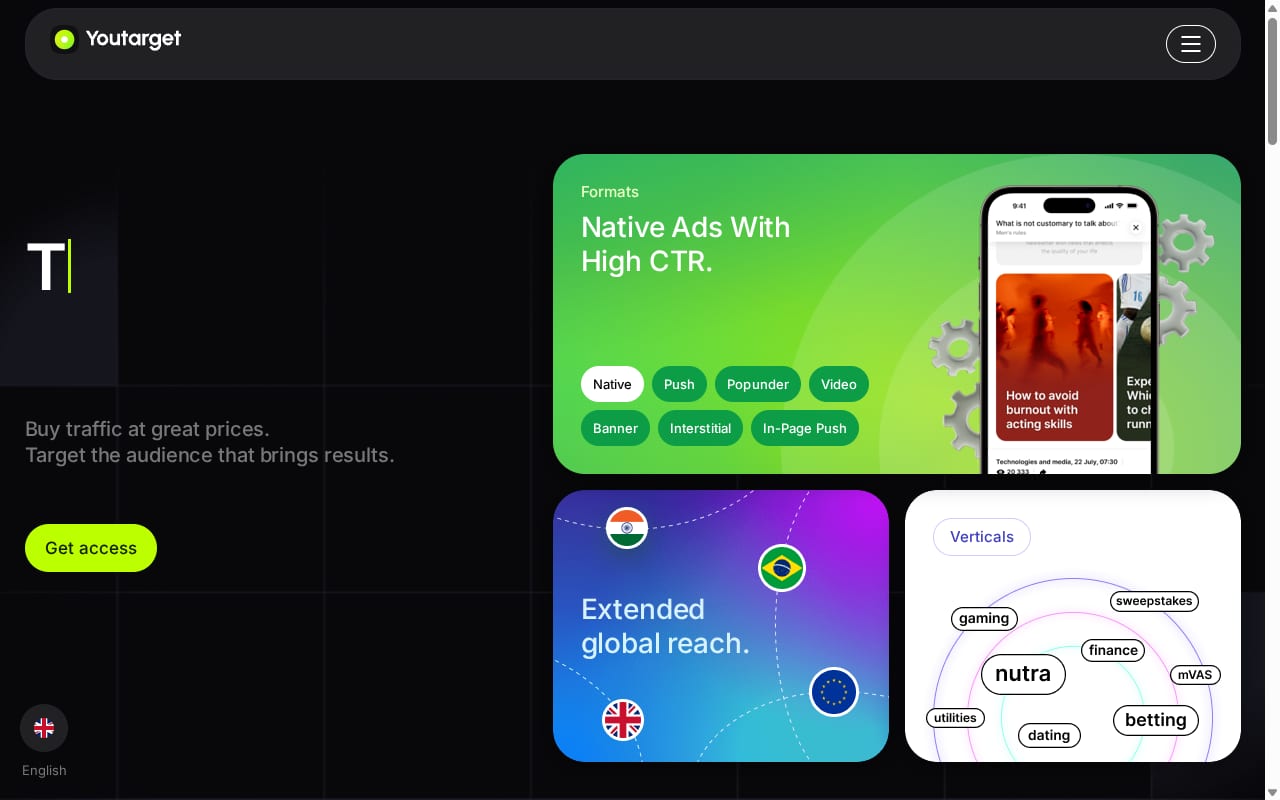
Task: Open the hamburger menu
Action: [1190, 44]
